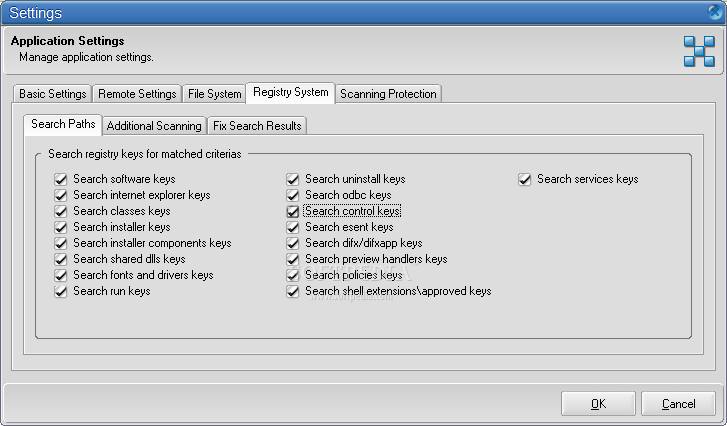Disable Search preview handlers keys
This screenshot has height=426, width=727.
click(x=294, y=260)
